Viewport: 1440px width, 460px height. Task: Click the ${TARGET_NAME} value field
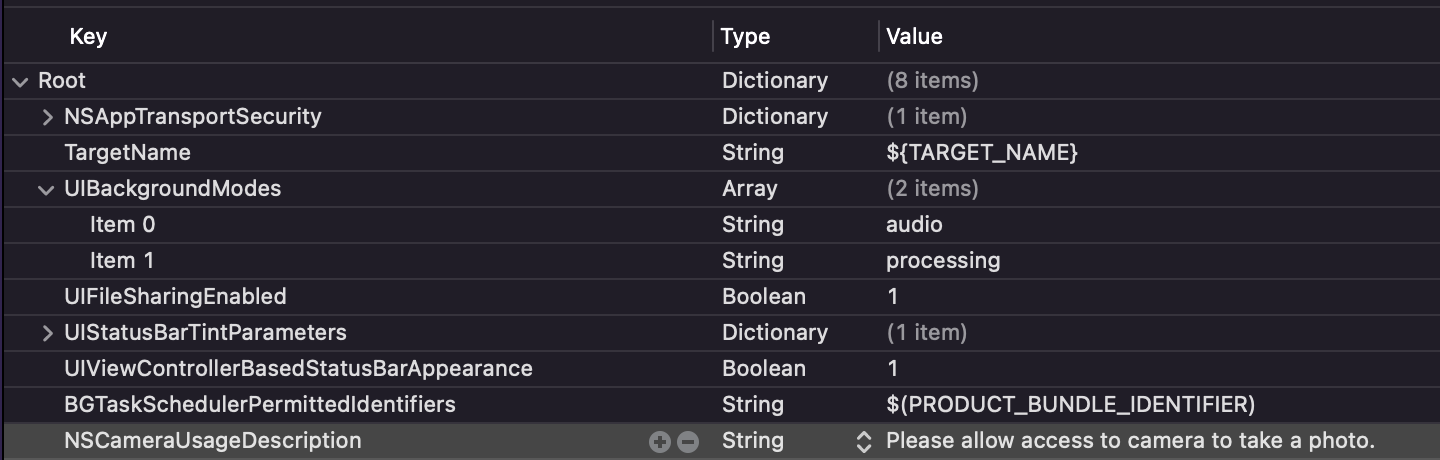click(982, 153)
